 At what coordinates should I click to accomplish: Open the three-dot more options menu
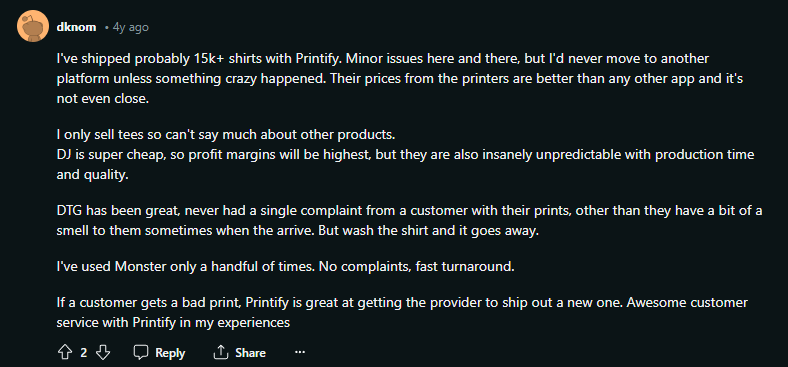(x=300, y=352)
